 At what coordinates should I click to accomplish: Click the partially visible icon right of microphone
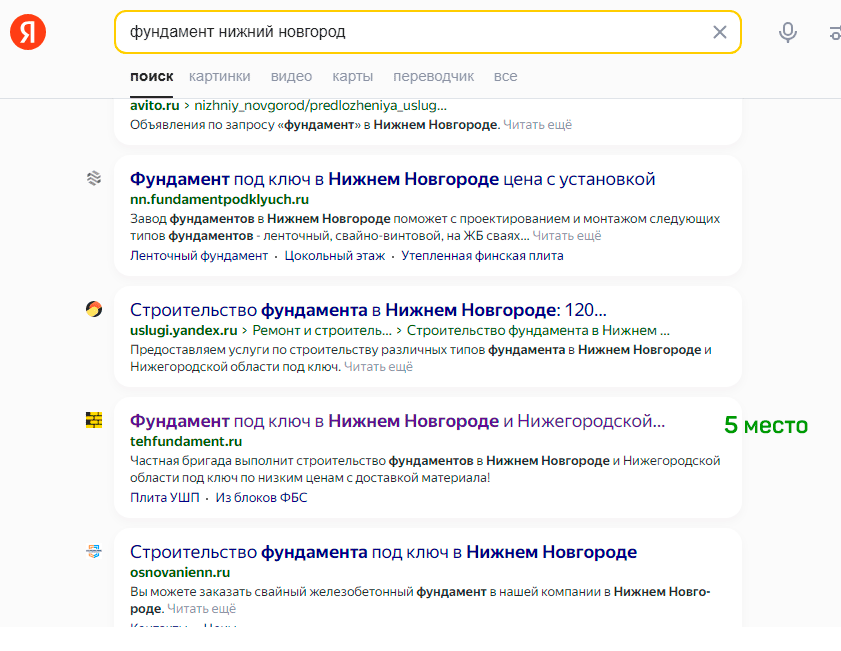pyautogui.click(x=834, y=32)
